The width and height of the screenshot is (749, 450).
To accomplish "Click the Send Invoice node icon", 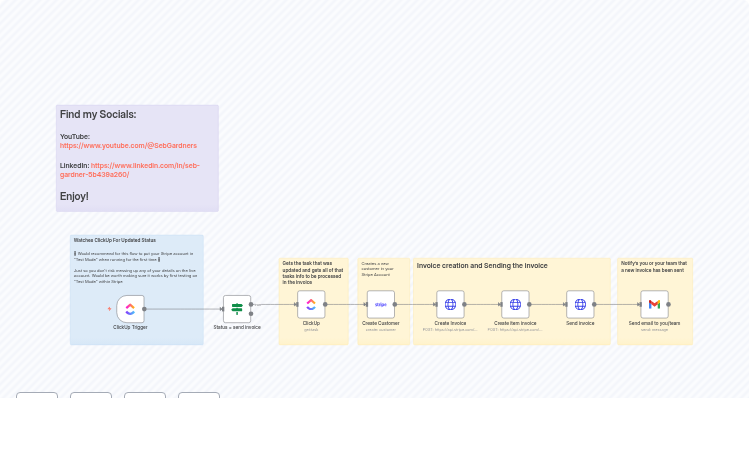I will coord(580,304).
